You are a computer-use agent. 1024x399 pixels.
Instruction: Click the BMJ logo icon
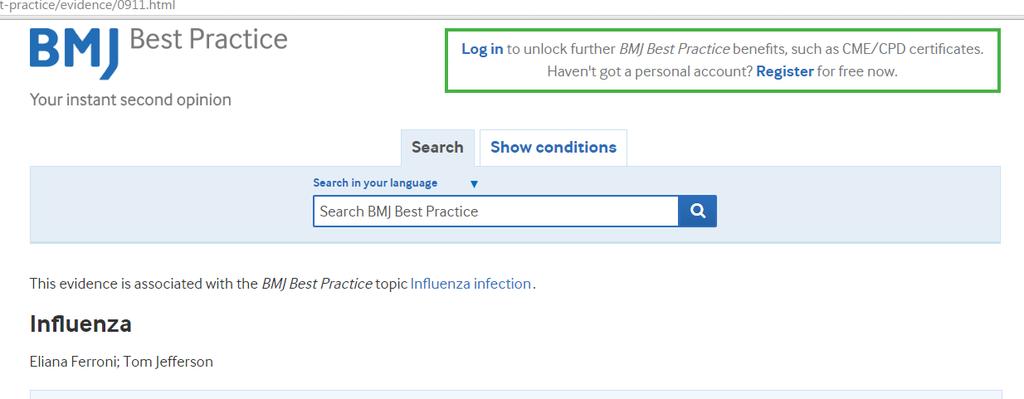[74, 52]
